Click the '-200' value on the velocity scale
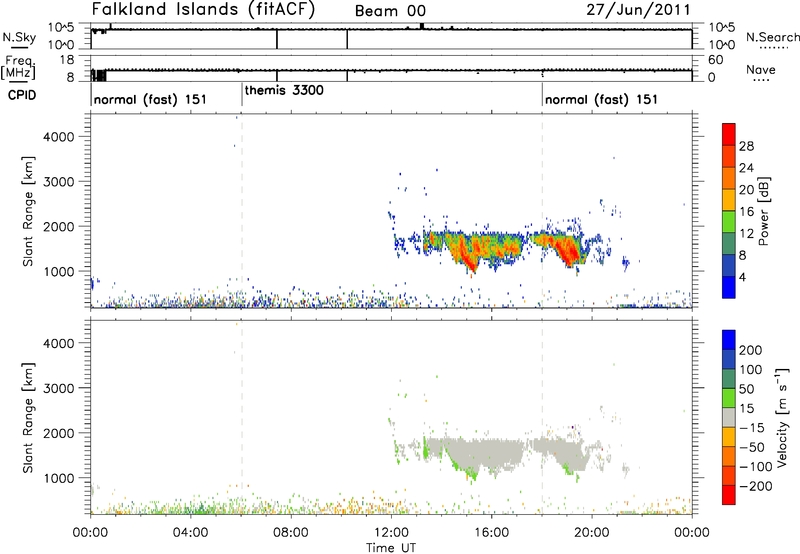800x554 pixels. coord(755,486)
